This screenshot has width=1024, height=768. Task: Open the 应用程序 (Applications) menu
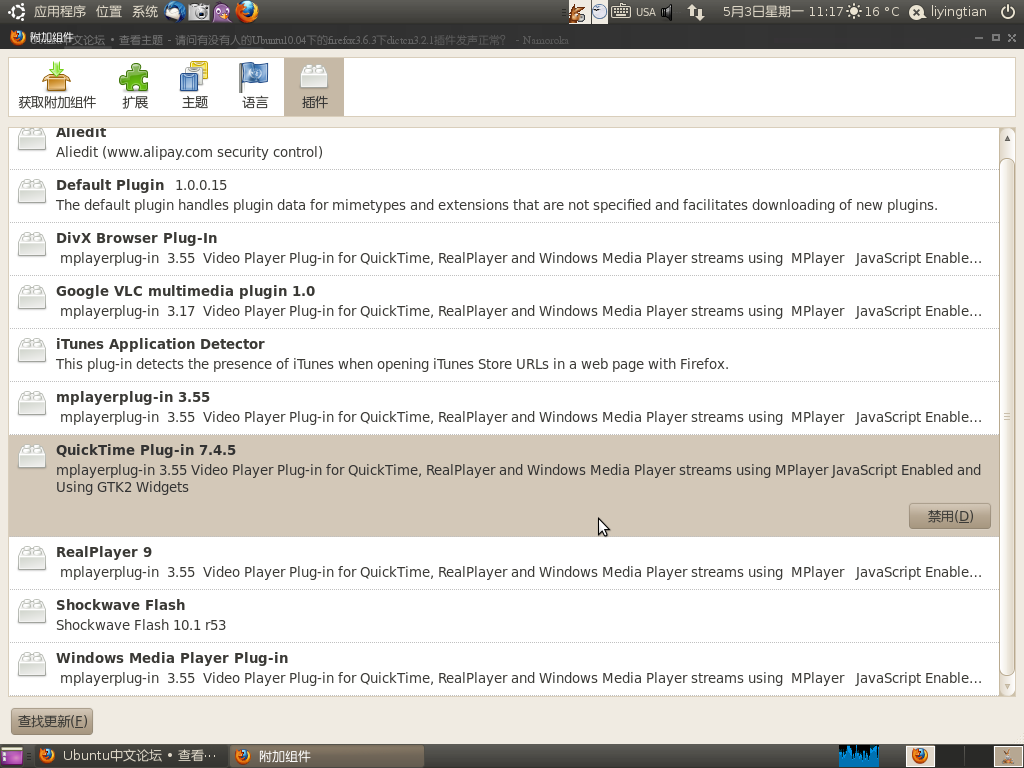click(59, 11)
